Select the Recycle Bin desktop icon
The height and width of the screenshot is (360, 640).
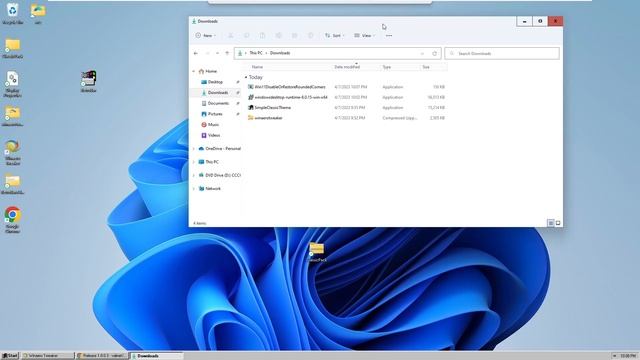pos(12,13)
